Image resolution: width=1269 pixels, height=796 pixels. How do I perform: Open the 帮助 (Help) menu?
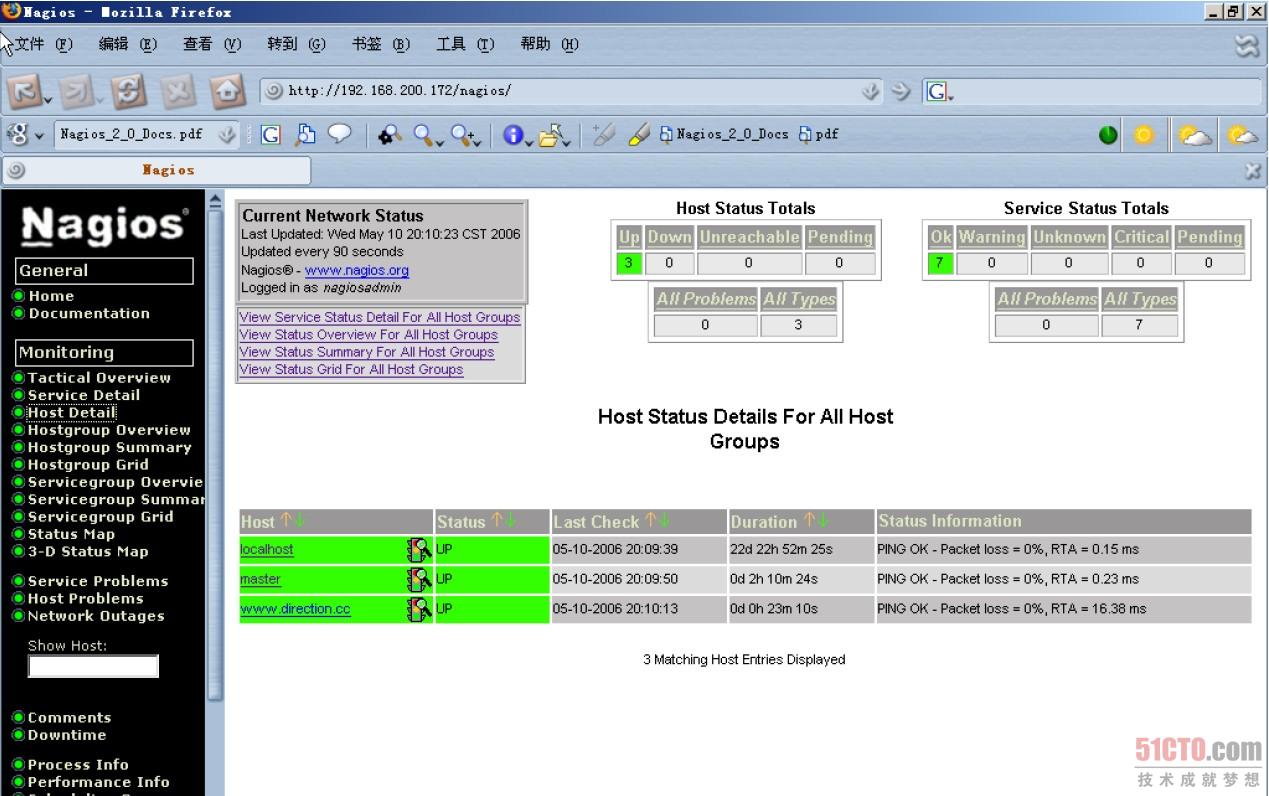[x=549, y=44]
